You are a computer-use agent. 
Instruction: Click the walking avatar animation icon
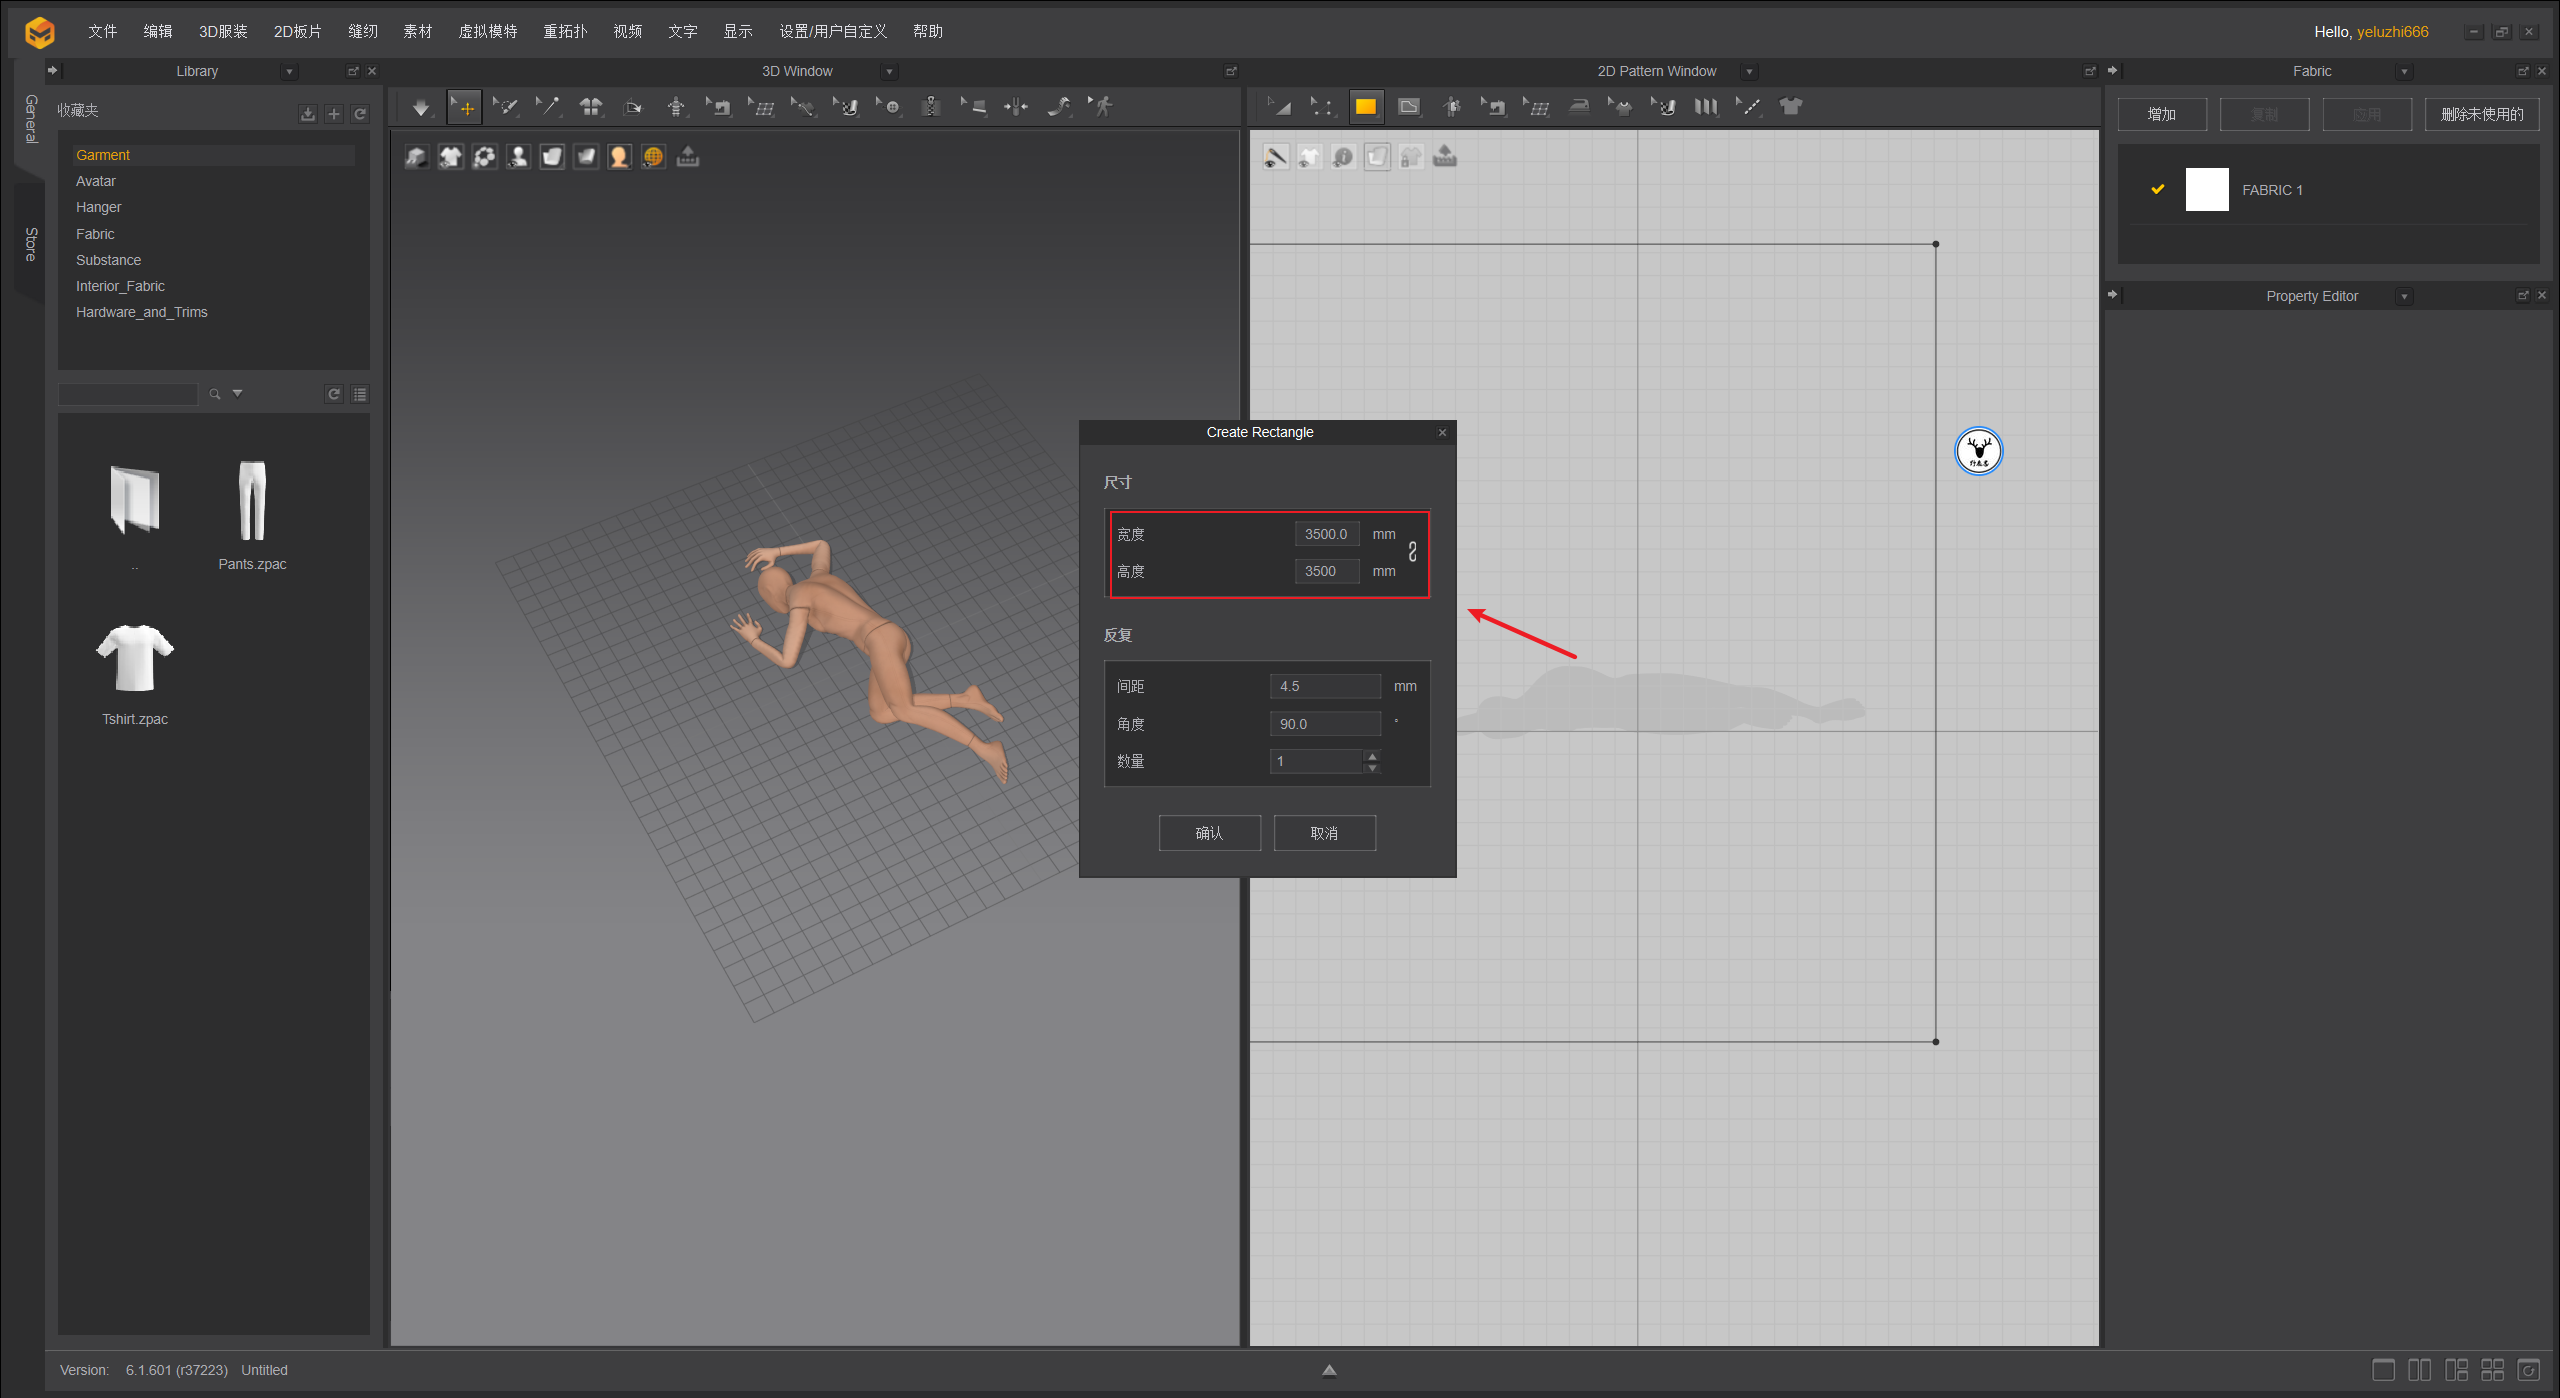pos(1102,107)
